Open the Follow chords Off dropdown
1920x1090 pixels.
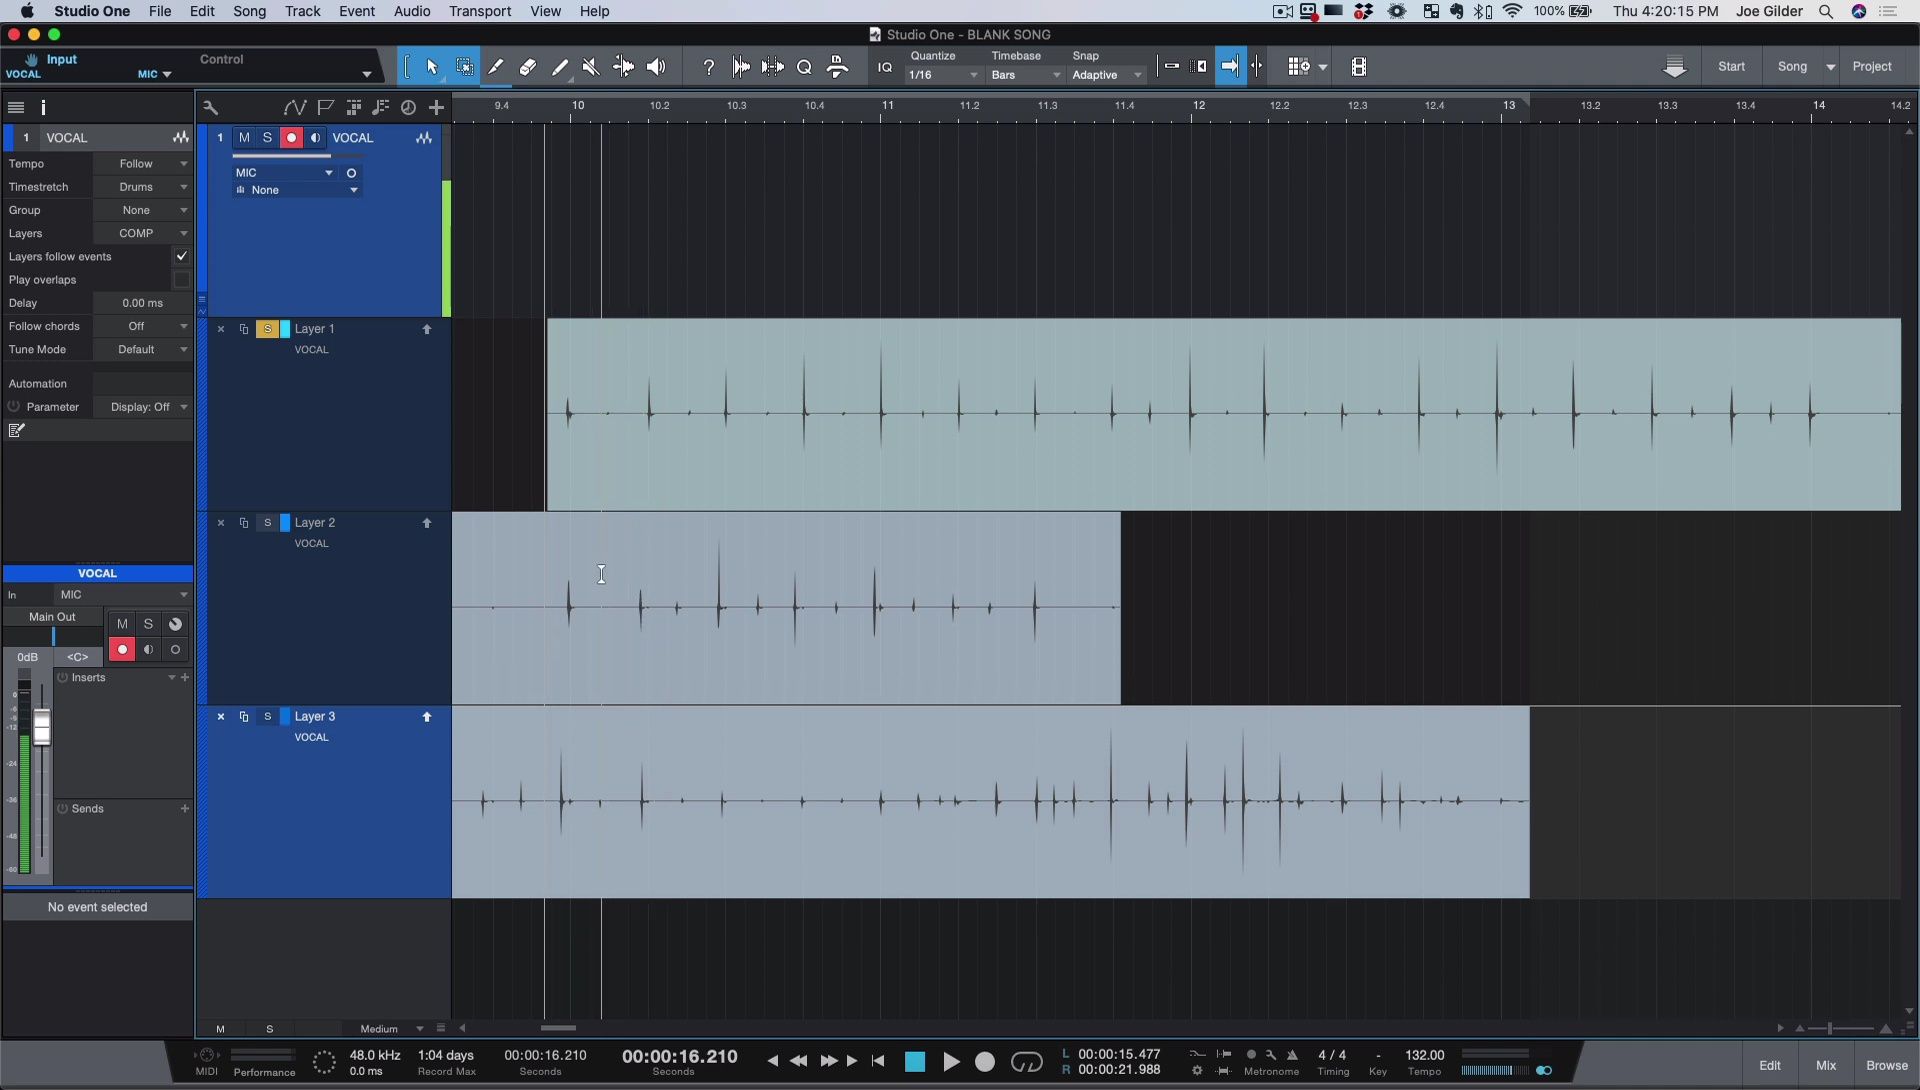[142, 326]
